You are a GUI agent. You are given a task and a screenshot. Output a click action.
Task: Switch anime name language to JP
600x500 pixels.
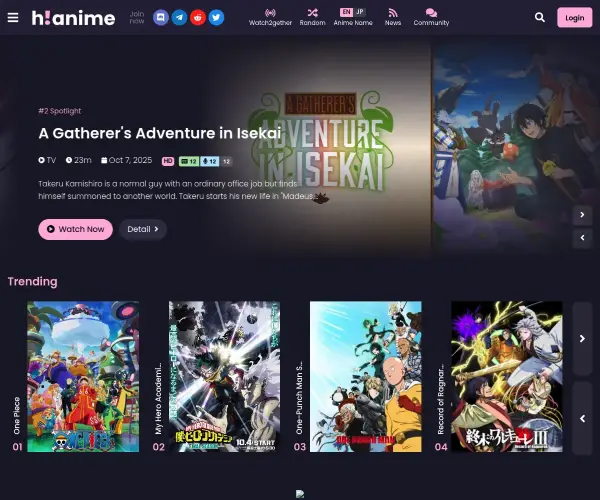tap(359, 12)
